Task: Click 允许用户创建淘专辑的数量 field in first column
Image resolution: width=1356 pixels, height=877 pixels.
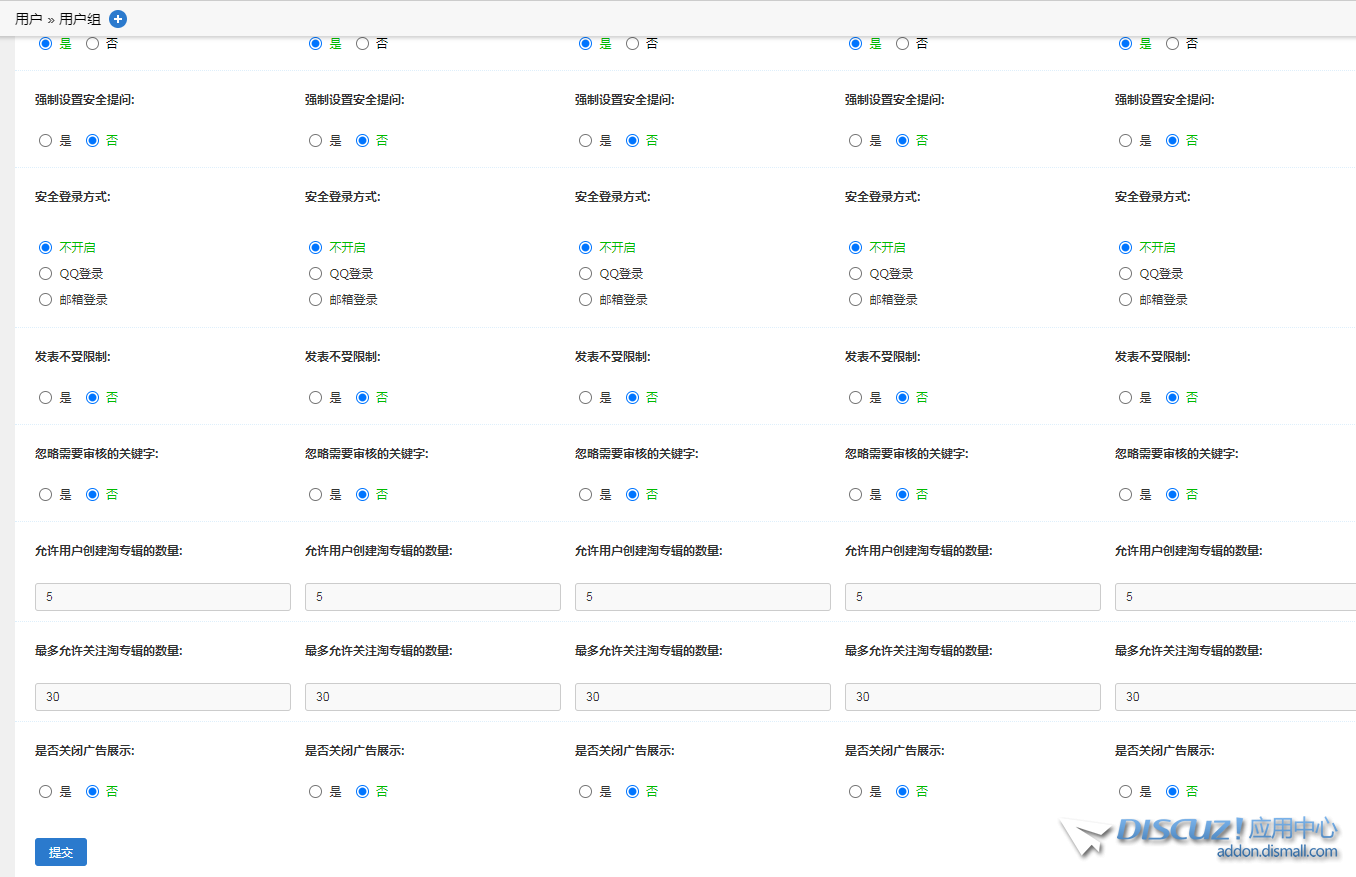Action: tap(162, 597)
